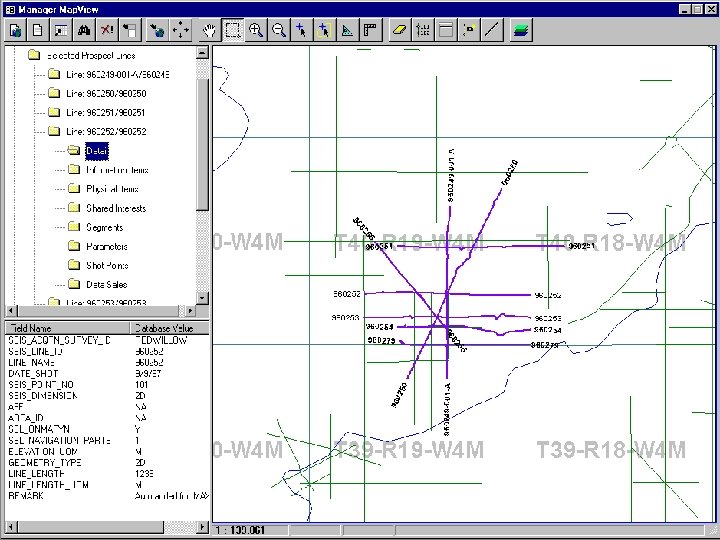The image size is (720, 540).
Task: Select the SEIS_POINT_NO value 101
Action: coord(142,385)
